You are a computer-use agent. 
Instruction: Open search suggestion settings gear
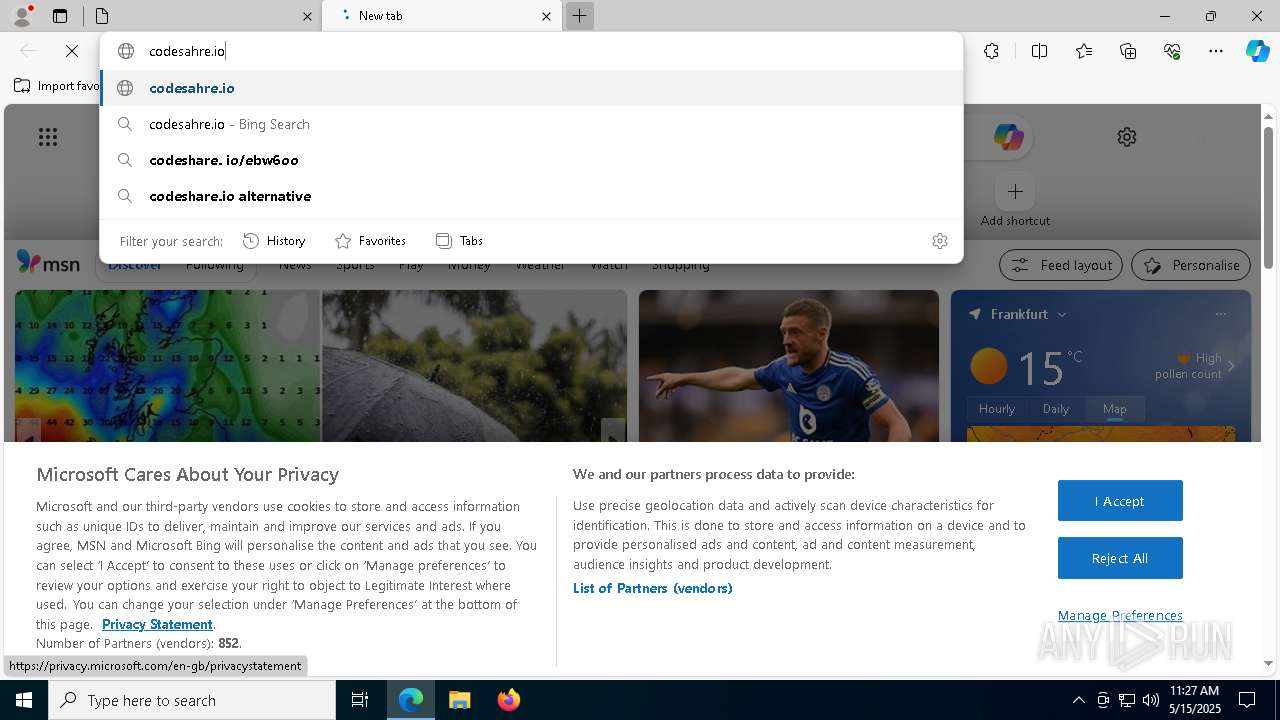tap(939, 241)
